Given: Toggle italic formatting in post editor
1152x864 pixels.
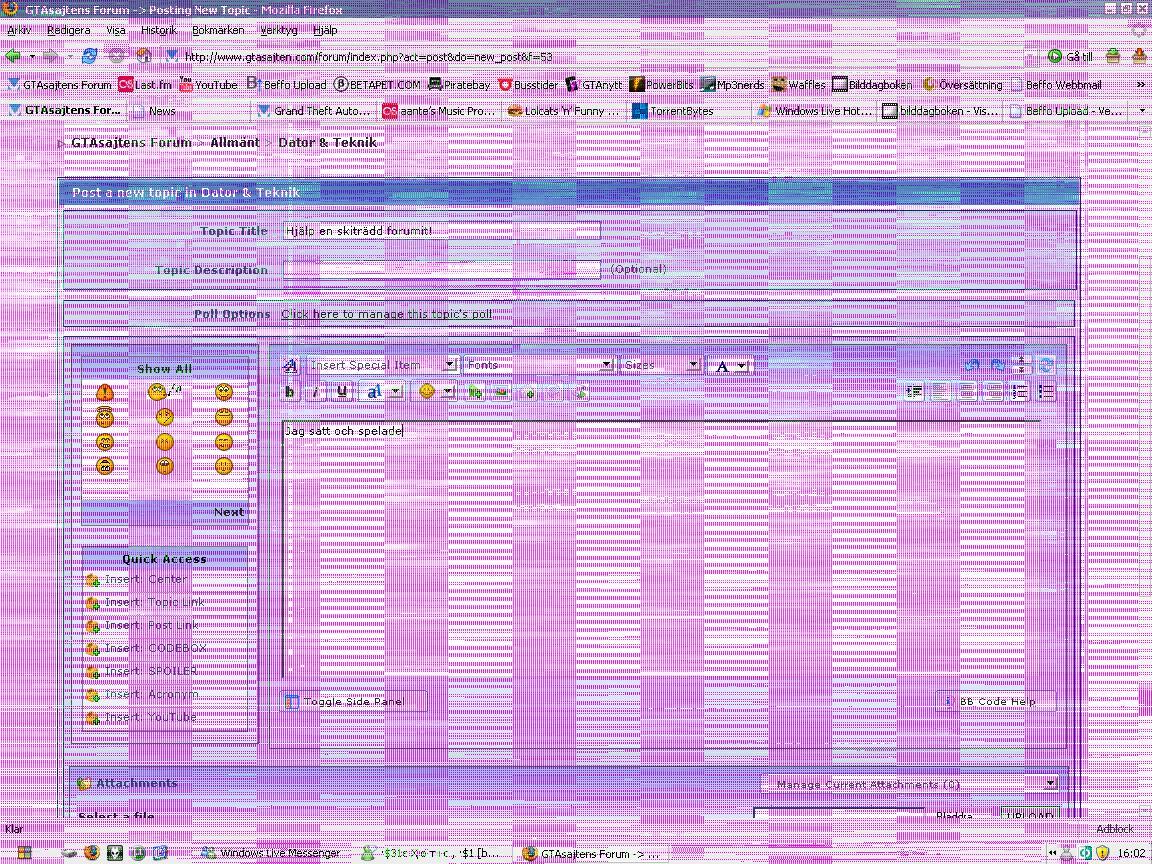Looking at the screenshot, I should click(316, 392).
